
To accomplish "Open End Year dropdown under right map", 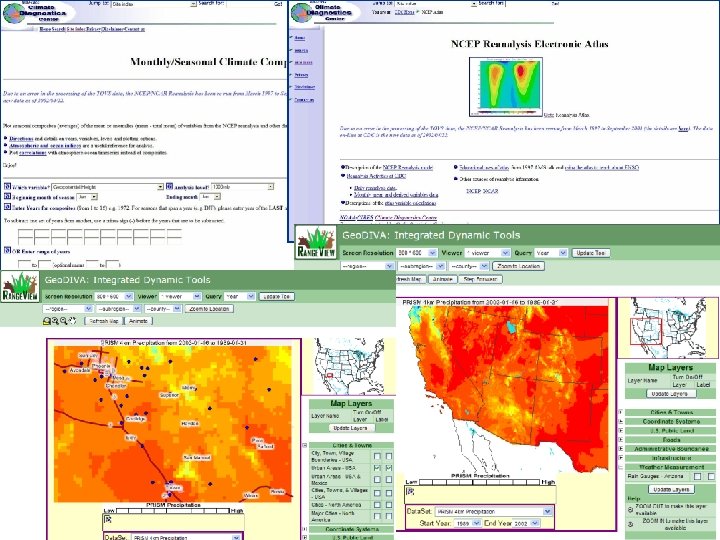I will [x=526, y=523].
